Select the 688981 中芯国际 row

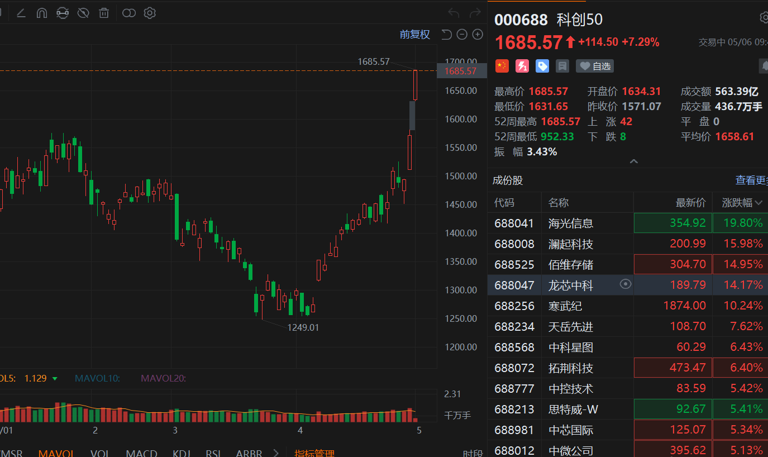tap(628, 430)
